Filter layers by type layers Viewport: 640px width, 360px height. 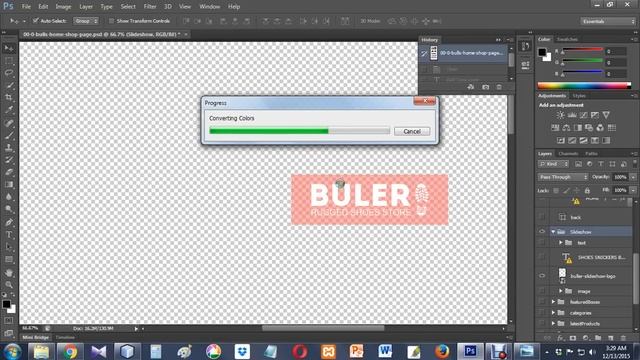pos(601,164)
